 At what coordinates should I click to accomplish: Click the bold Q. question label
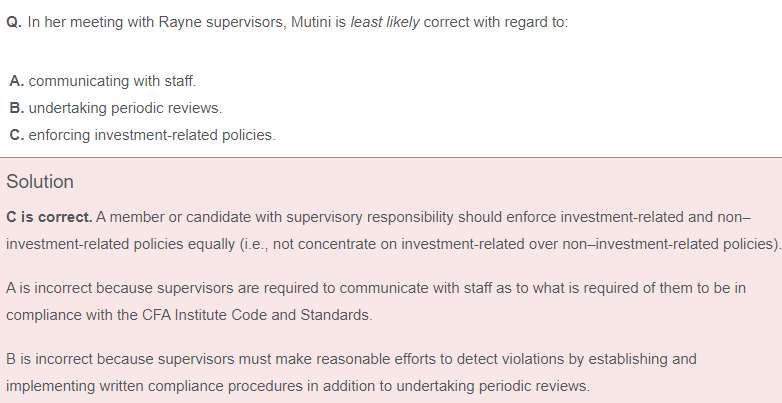pyautogui.click(x=14, y=22)
